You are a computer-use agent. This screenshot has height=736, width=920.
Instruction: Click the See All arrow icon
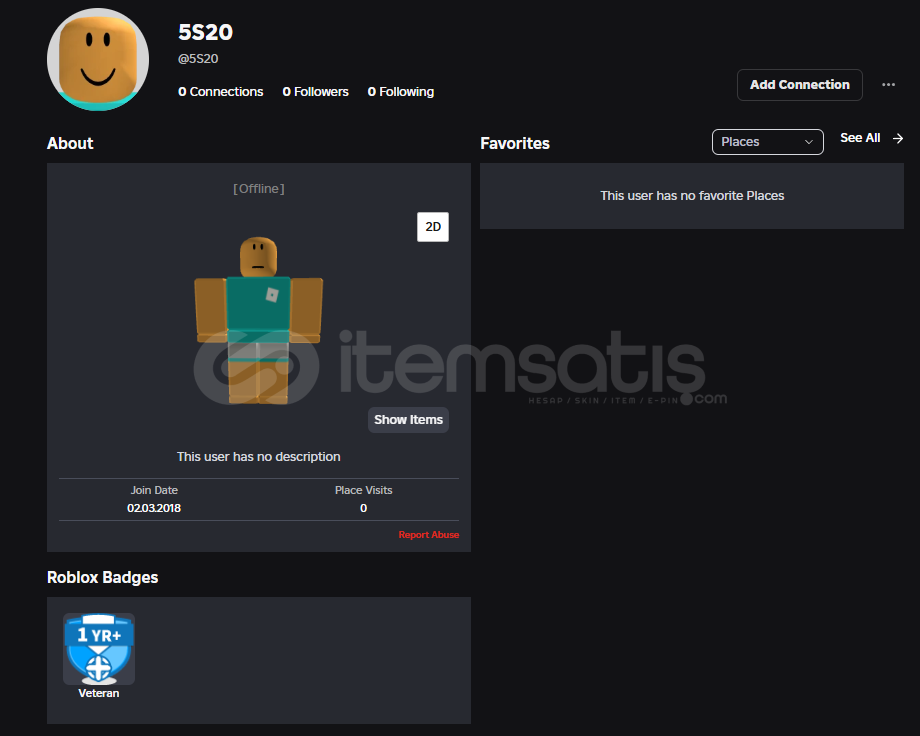pos(897,139)
